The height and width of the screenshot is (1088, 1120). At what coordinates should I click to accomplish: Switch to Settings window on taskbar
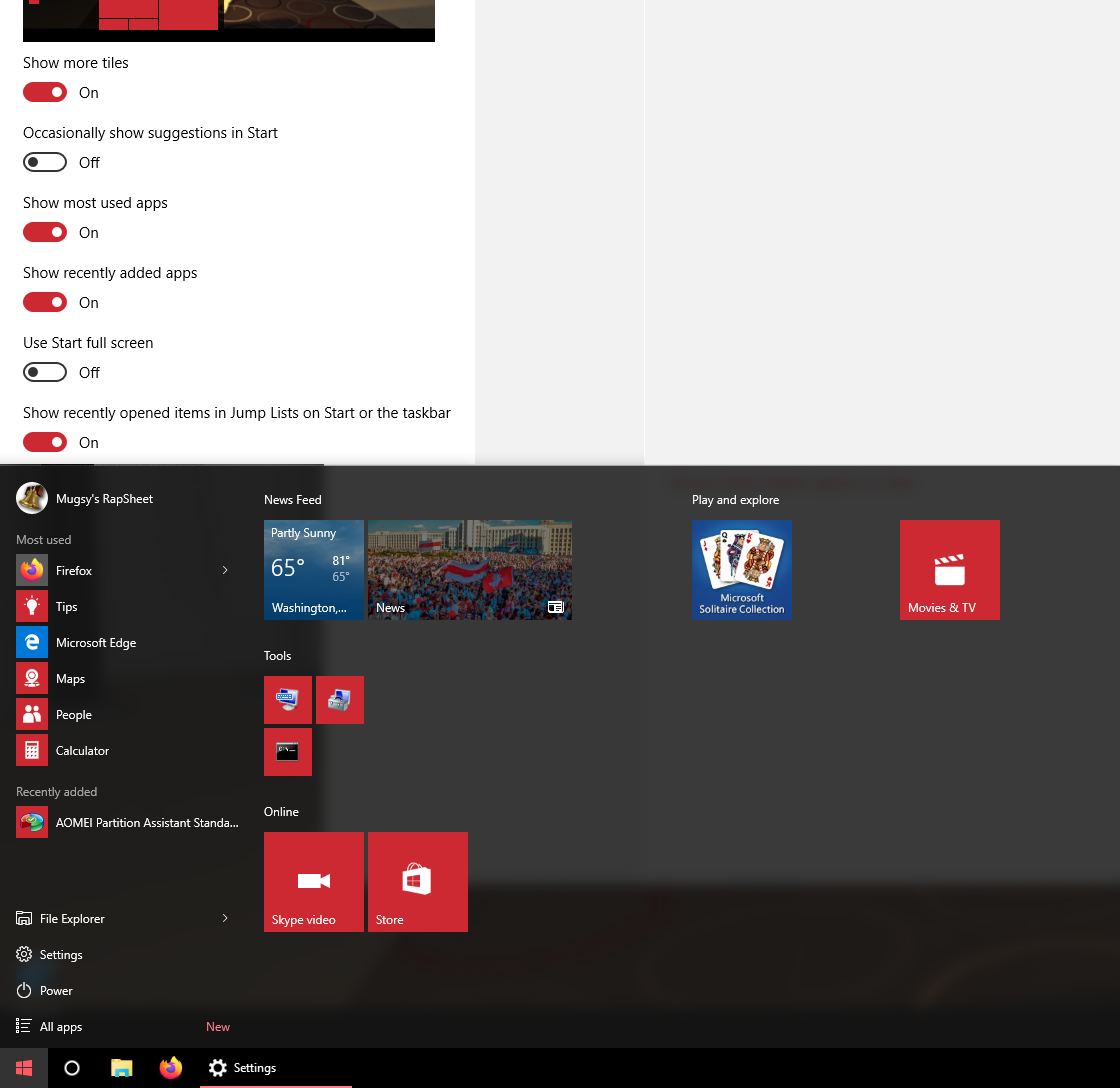click(x=276, y=1068)
